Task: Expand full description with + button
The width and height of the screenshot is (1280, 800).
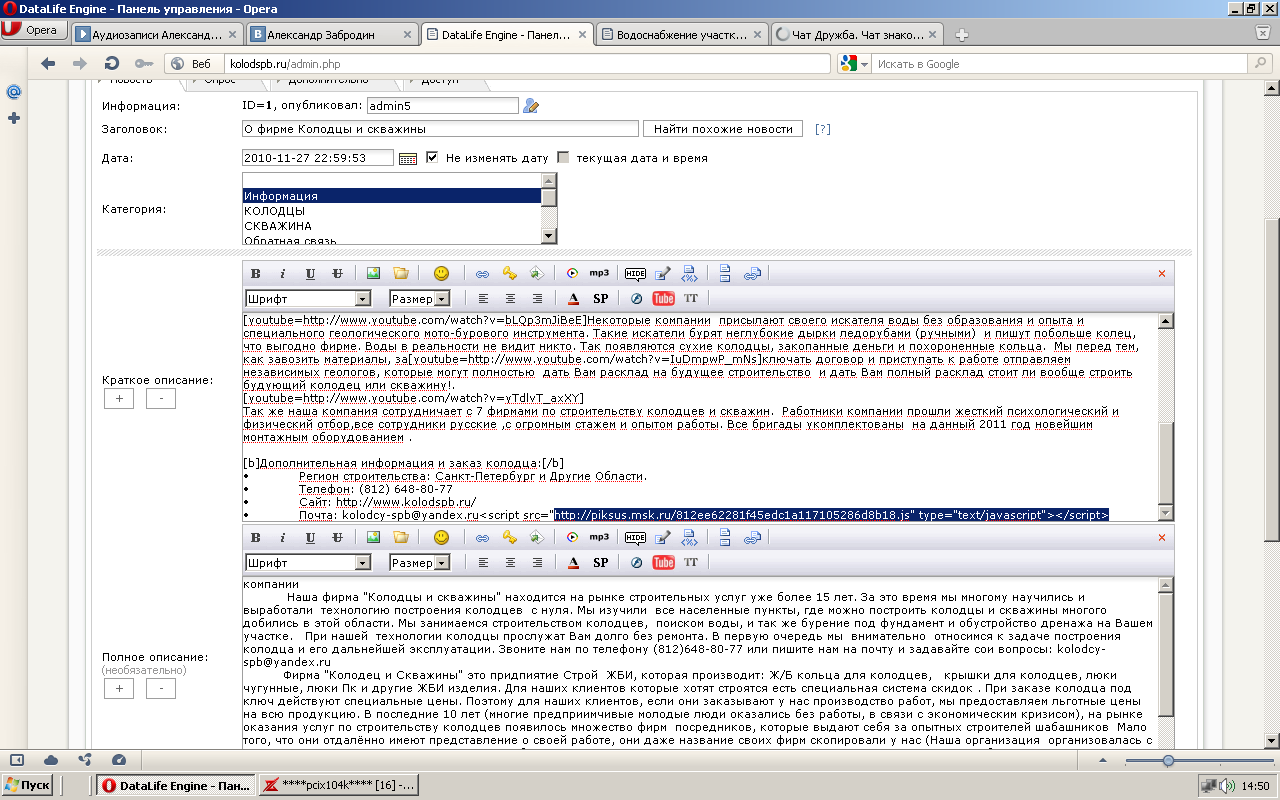Action: click(x=118, y=689)
